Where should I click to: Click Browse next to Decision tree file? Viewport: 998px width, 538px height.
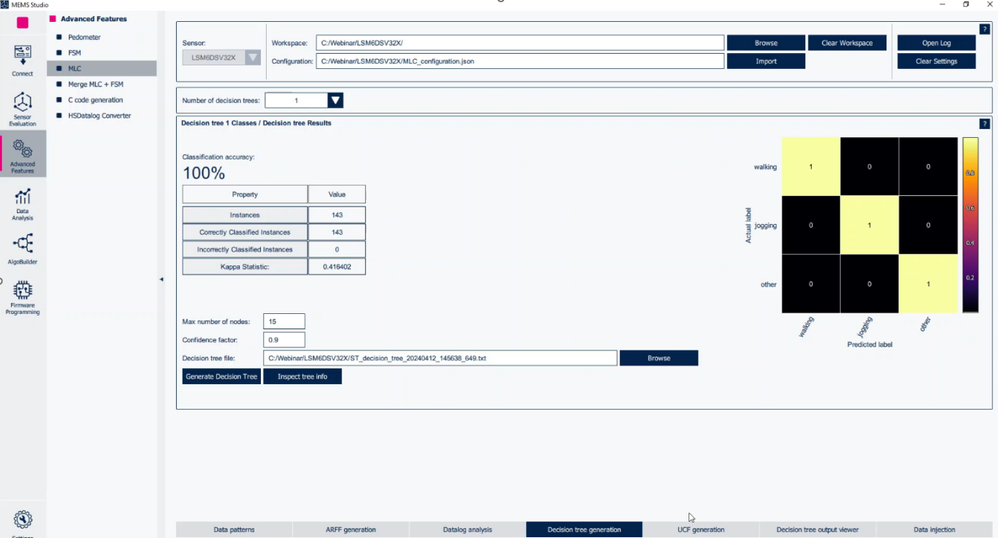(659, 358)
